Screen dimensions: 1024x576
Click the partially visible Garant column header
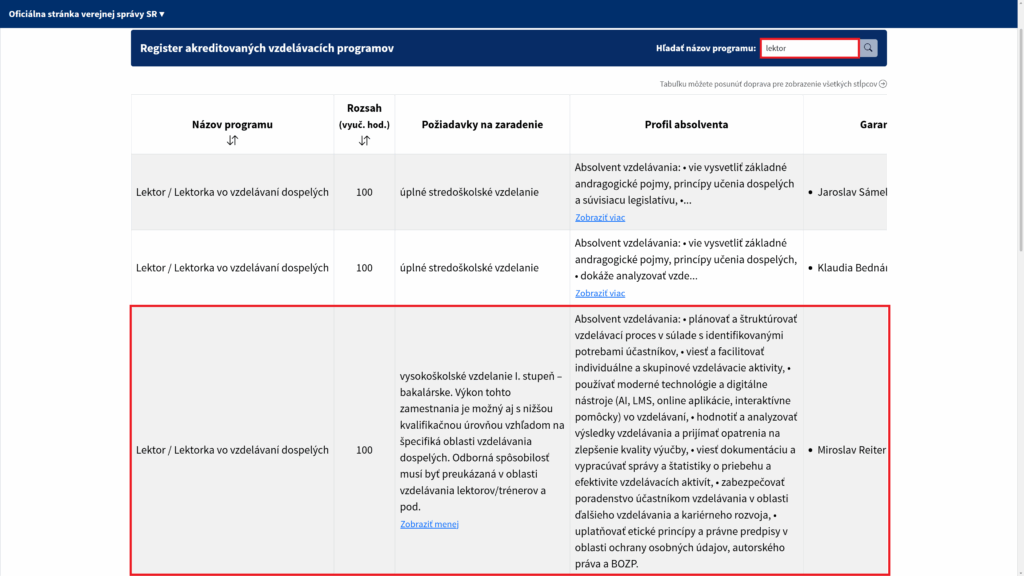click(873, 124)
